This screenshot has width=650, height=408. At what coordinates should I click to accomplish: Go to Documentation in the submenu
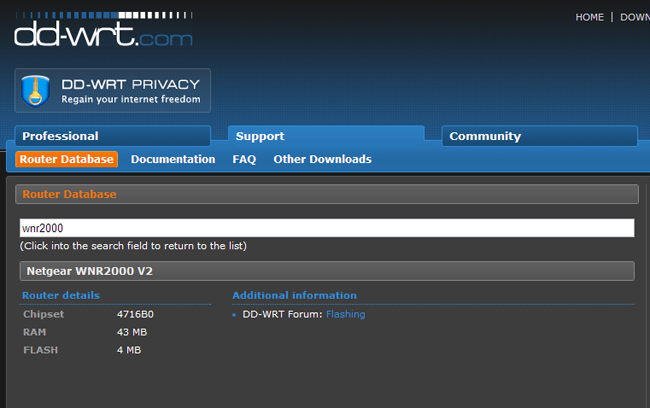[x=173, y=159]
